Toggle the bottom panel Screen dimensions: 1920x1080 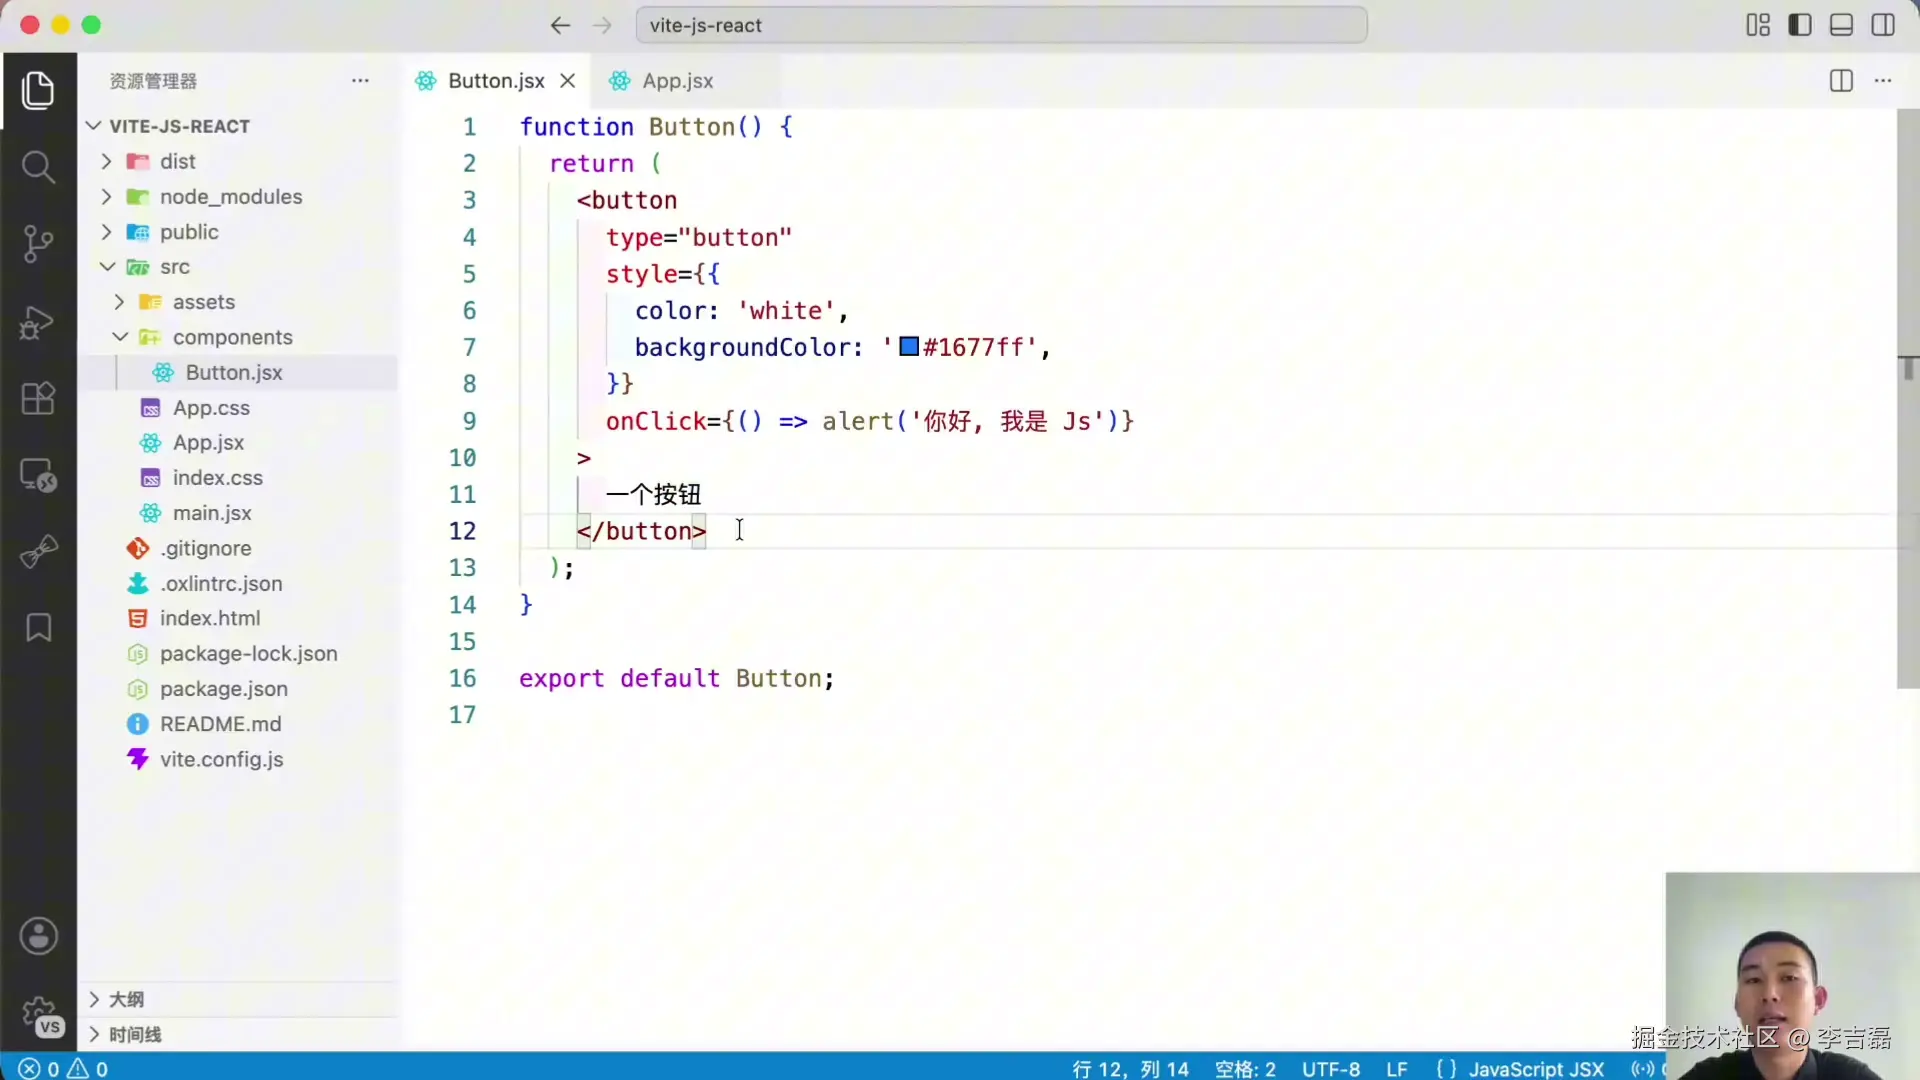(1841, 25)
